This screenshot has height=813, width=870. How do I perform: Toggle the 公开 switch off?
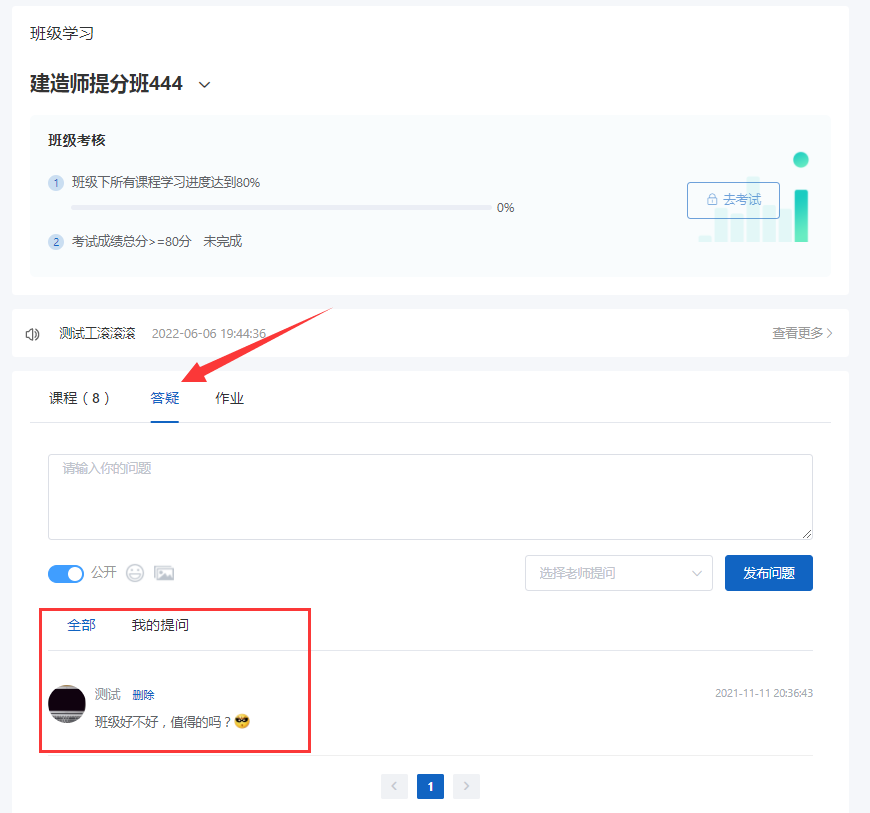tap(65, 573)
